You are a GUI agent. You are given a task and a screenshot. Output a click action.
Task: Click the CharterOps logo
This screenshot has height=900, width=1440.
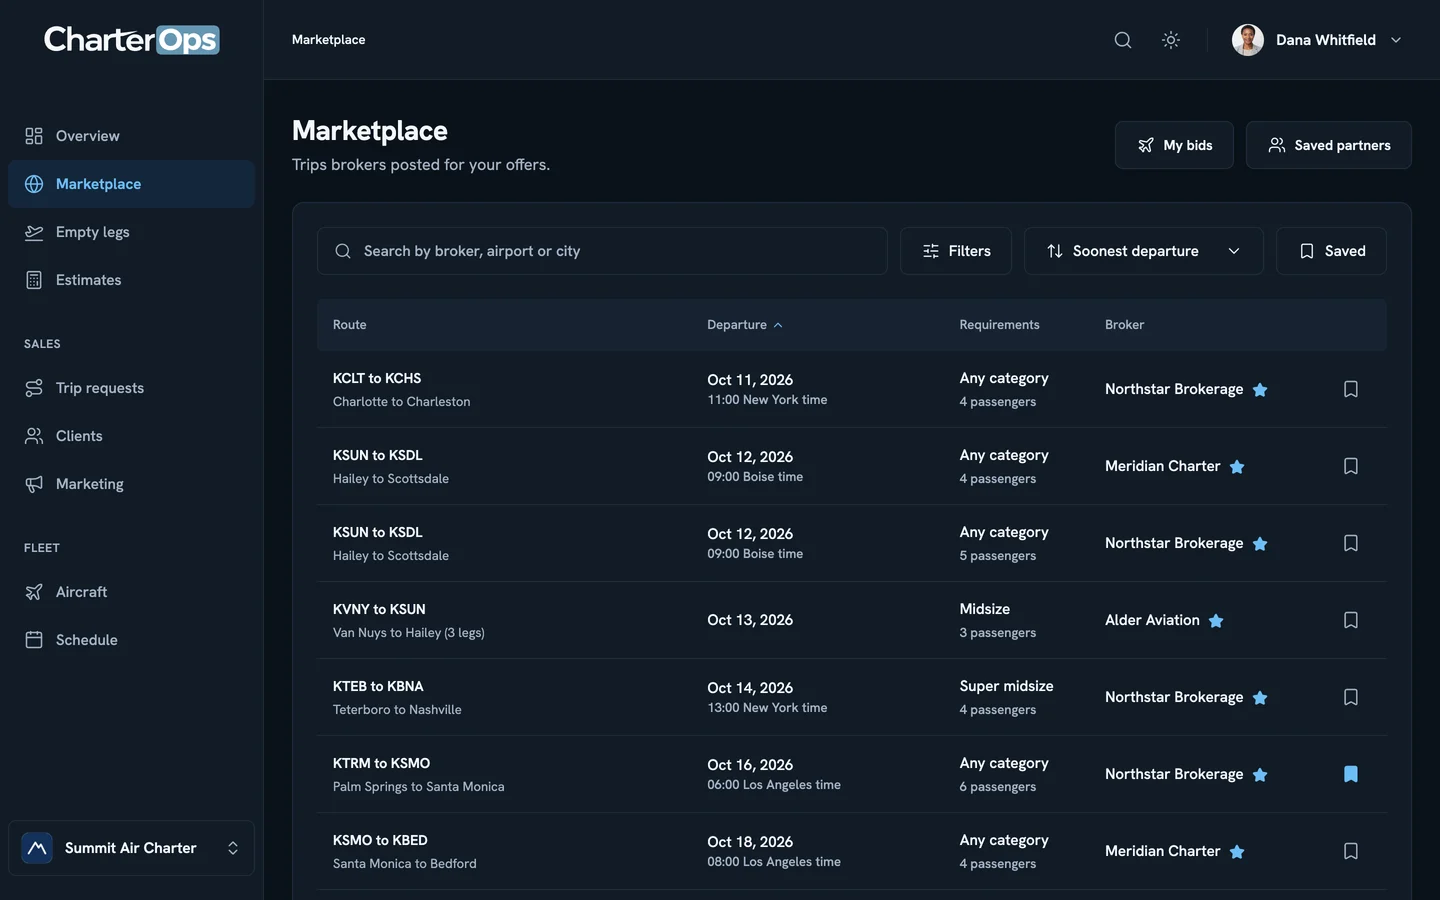point(131,40)
